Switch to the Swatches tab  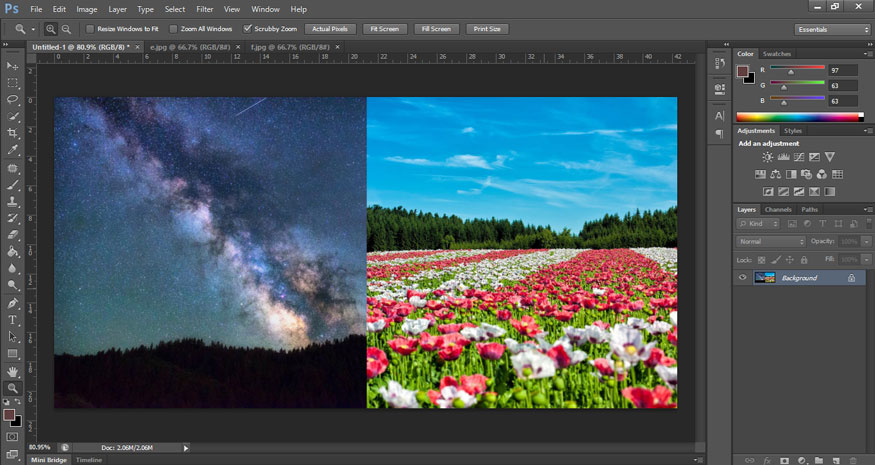776,53
